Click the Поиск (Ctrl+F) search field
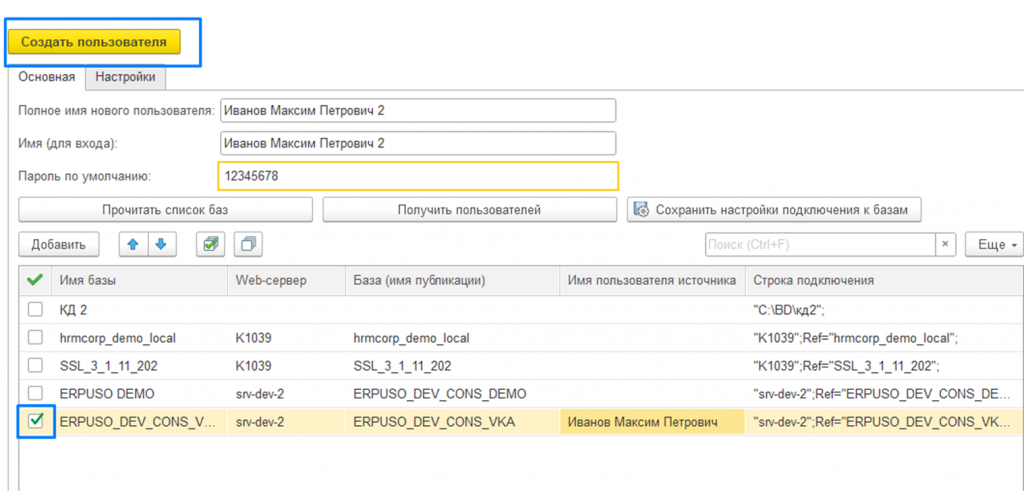1024x491 pixels. [820, 245]
